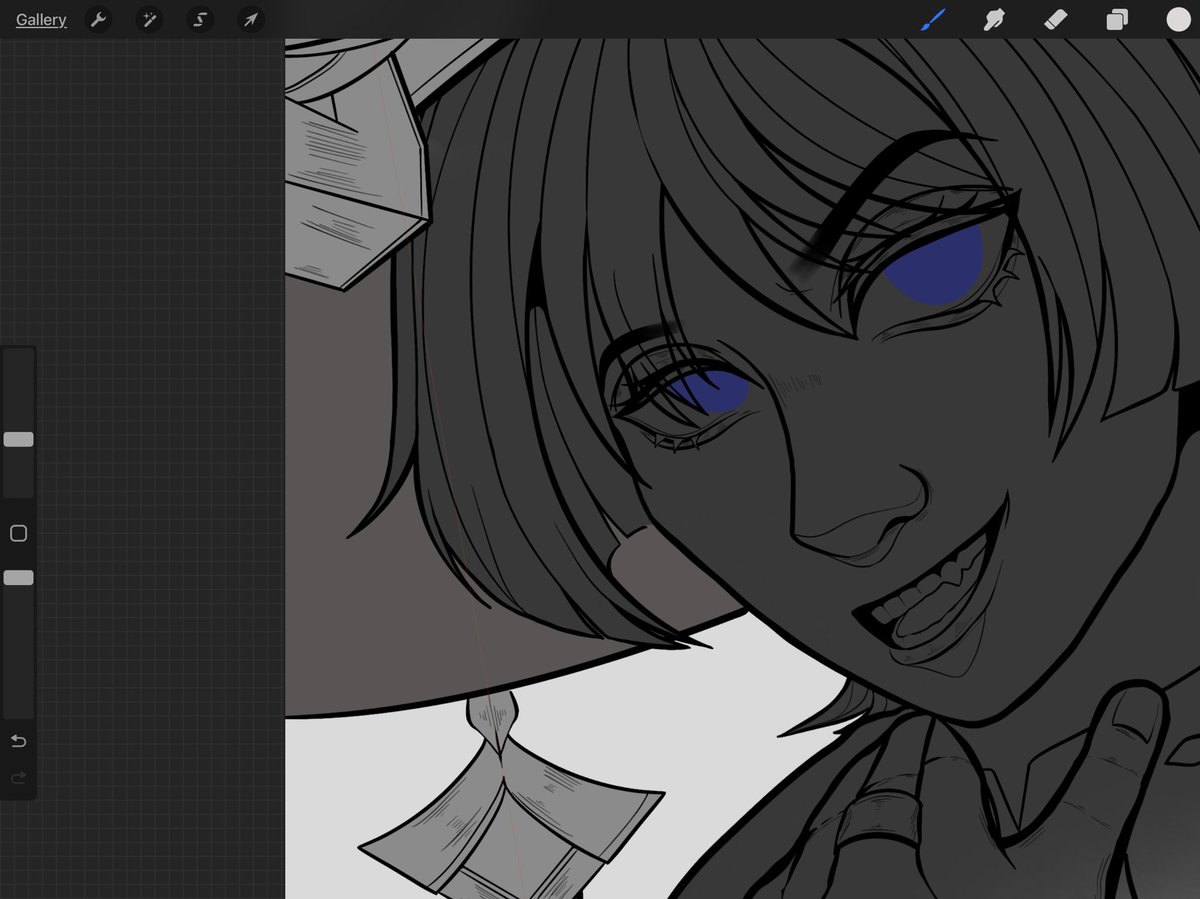Screen dimensions: 1200x899
Task: Undo the last stroke
Action: tap(18, 741)
